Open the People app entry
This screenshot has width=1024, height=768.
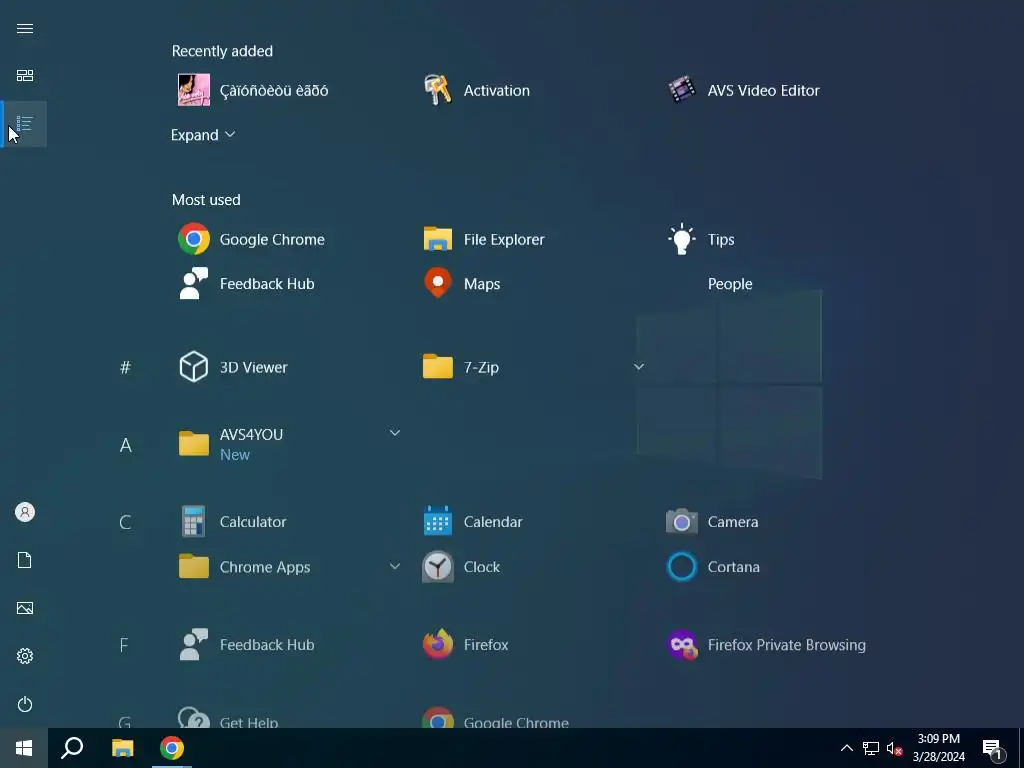point(730,283)
